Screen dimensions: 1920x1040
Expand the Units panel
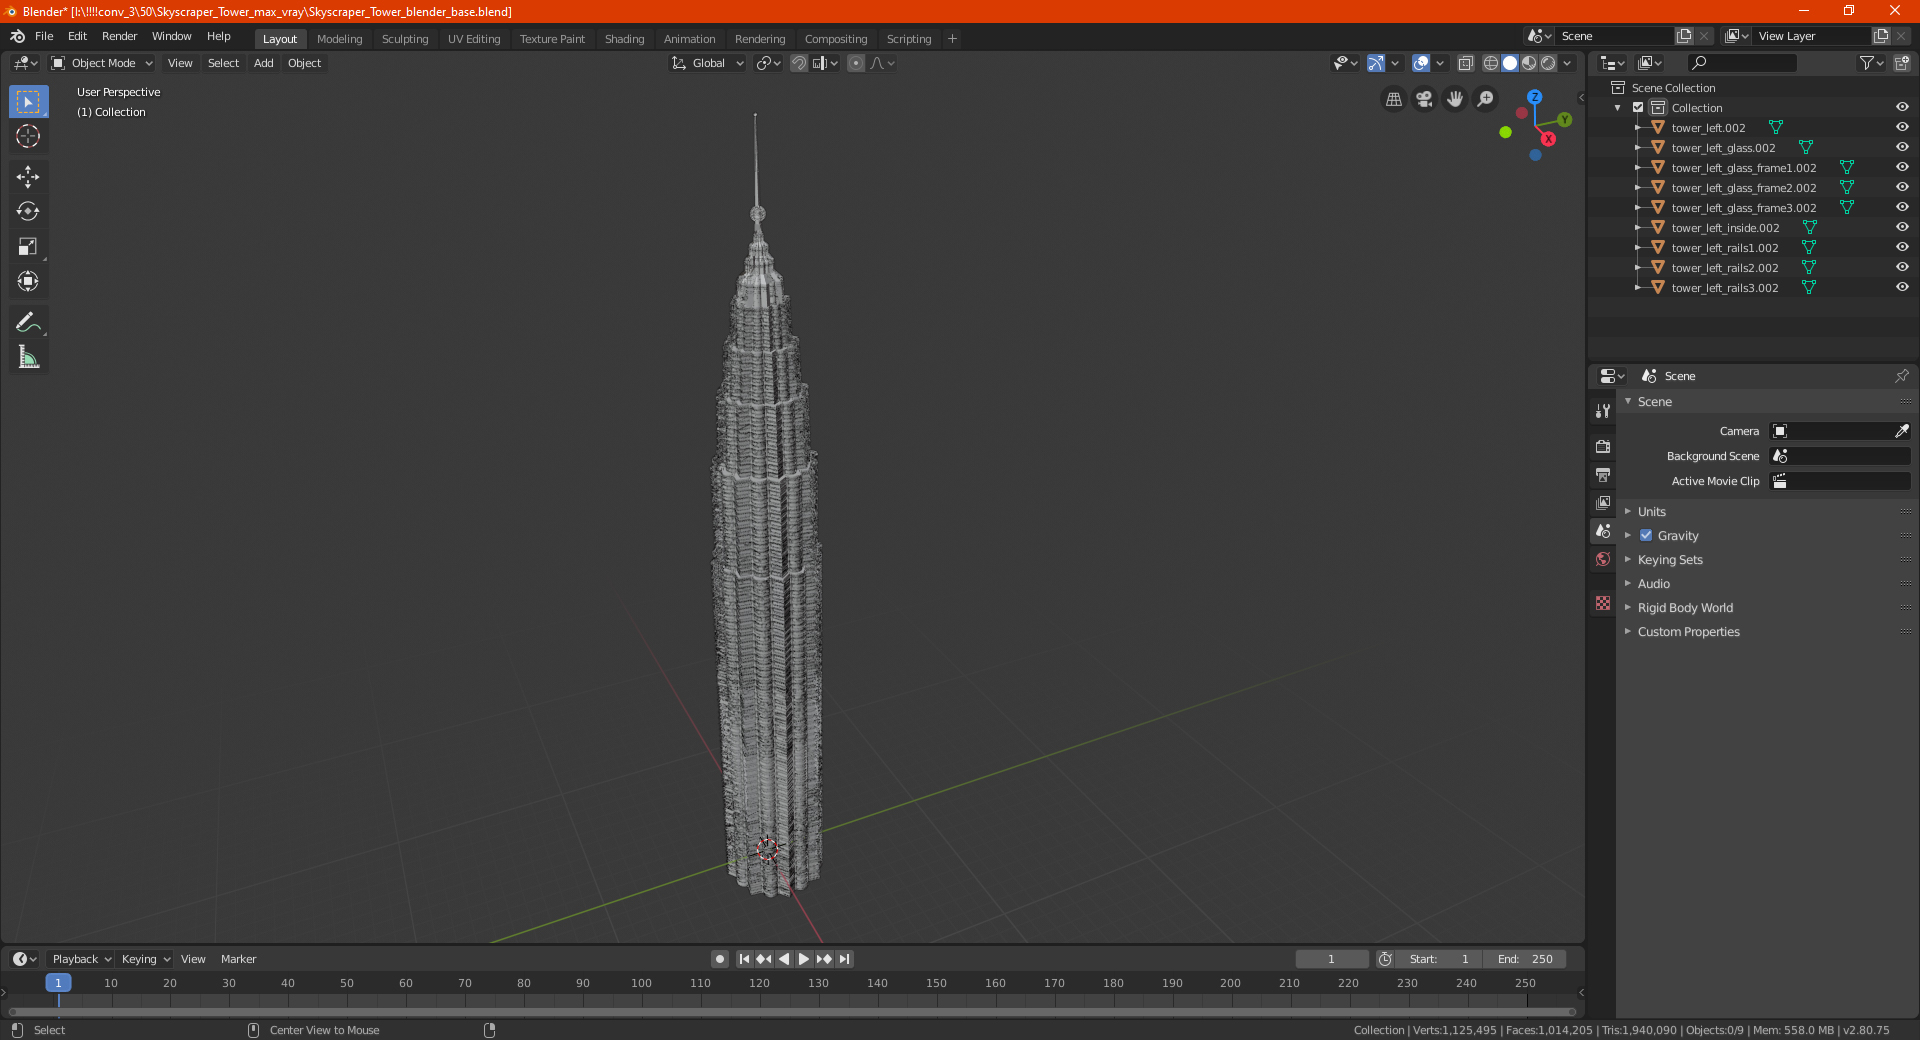coord(1651,512)
